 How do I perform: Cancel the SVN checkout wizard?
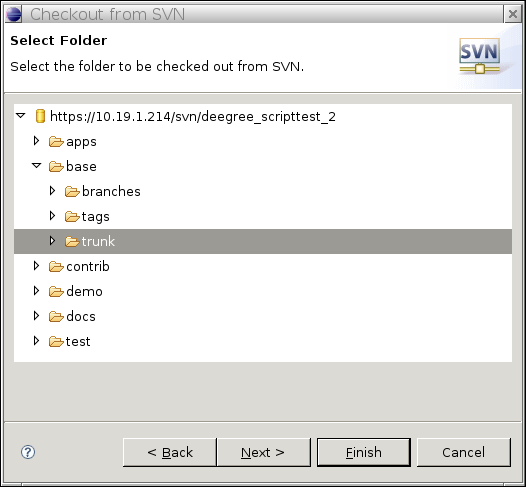[464, 452]
